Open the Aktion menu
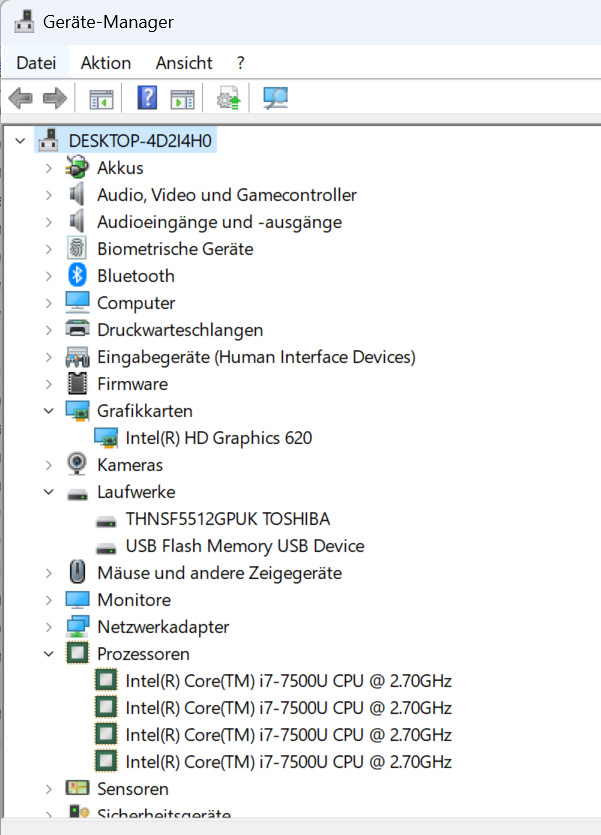Screen dimensions: 601x835 [105, 63]
